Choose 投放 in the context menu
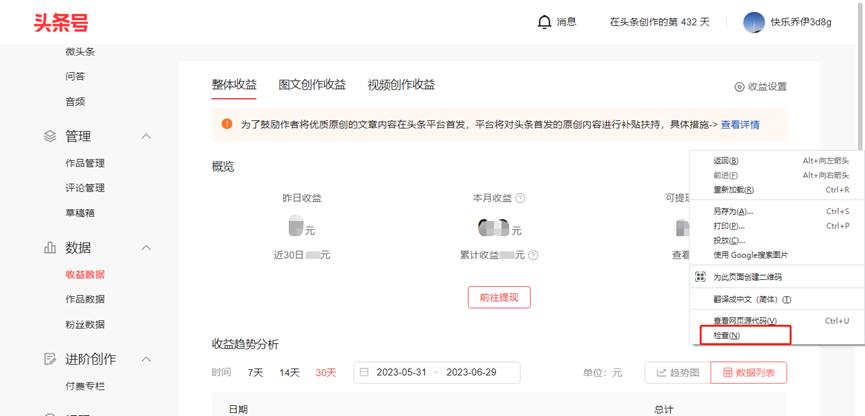 coord(777,241)
